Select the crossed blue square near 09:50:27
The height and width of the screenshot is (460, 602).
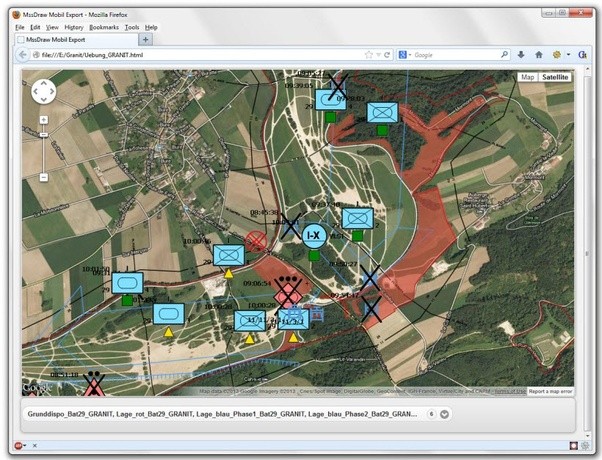click(370, 278)
